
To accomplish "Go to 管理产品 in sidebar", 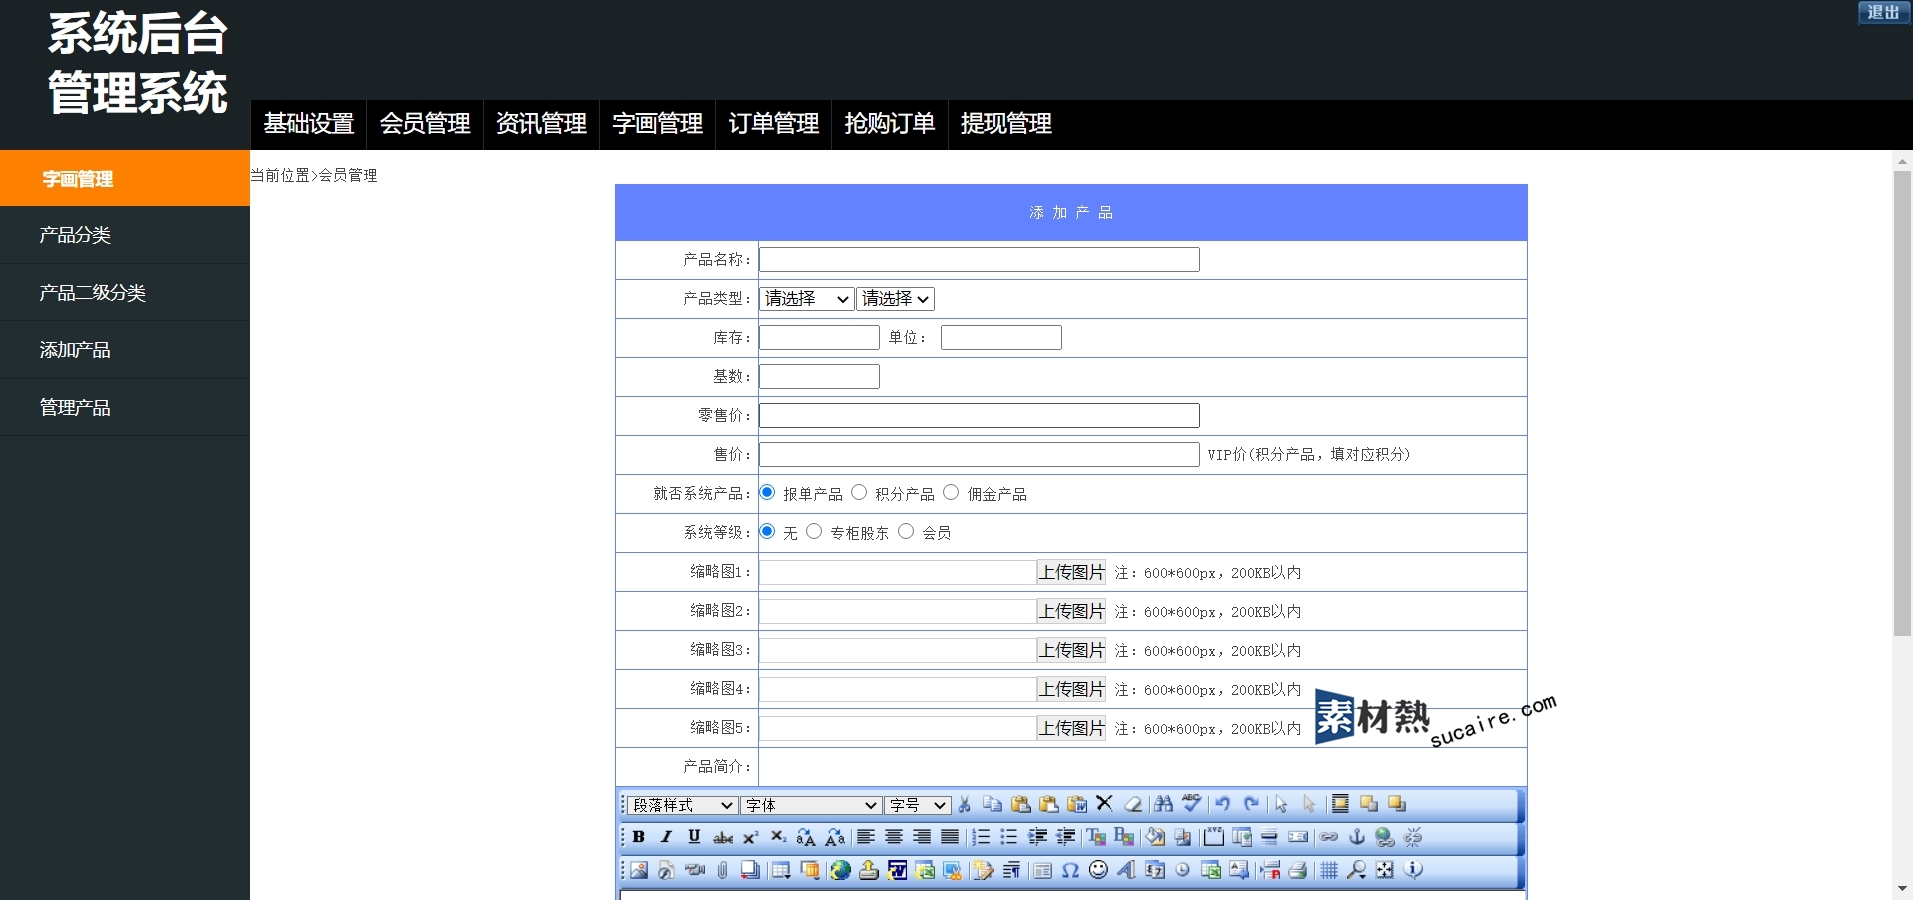I will 125,407.
